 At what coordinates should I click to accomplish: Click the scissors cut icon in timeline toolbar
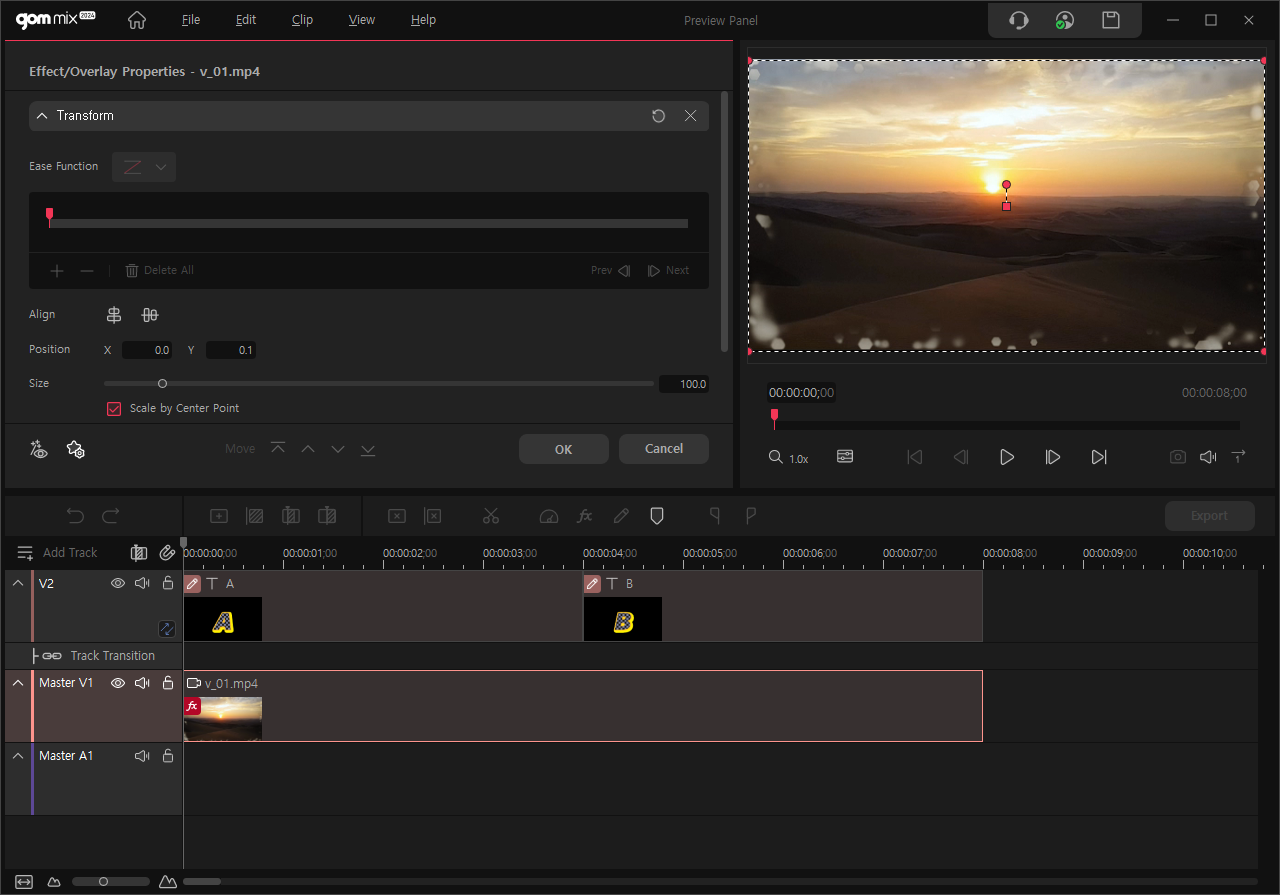pyautogui.click(x=490, y=516)
